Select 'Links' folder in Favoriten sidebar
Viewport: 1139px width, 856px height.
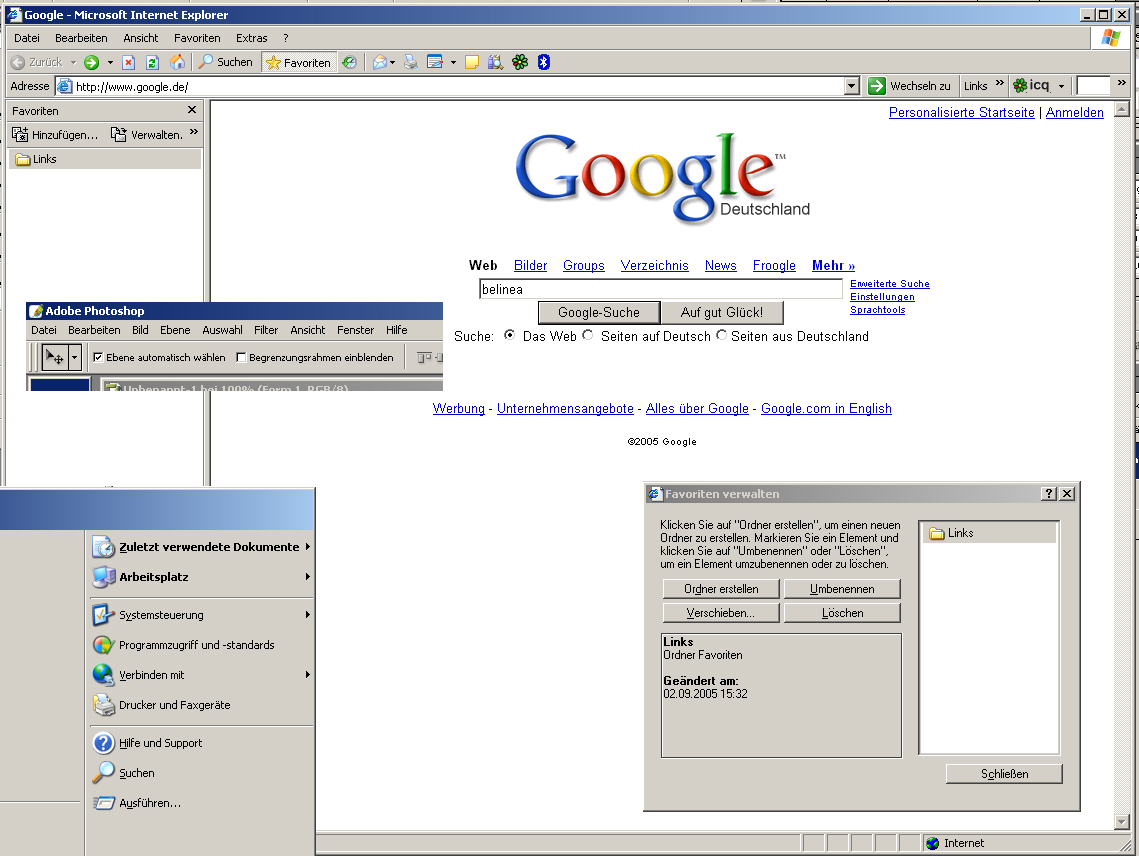point(45,159)
